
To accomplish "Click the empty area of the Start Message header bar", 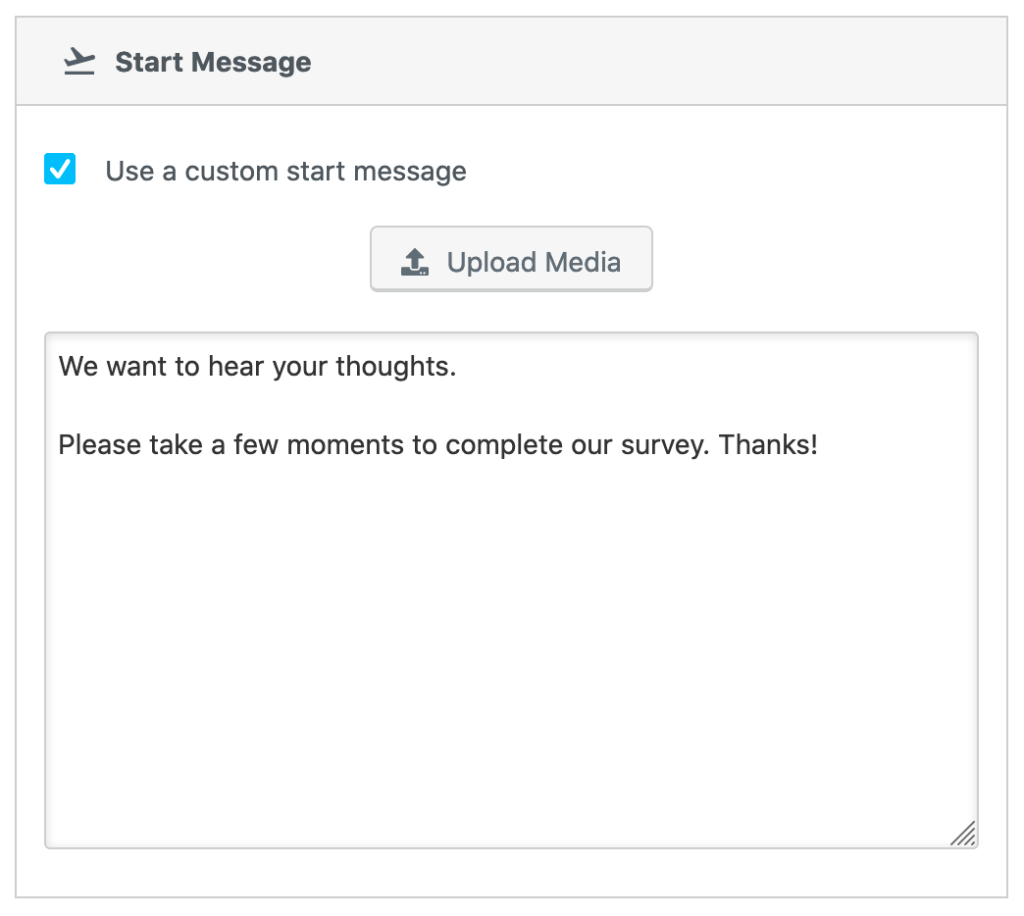I will [x=650, y=62].
